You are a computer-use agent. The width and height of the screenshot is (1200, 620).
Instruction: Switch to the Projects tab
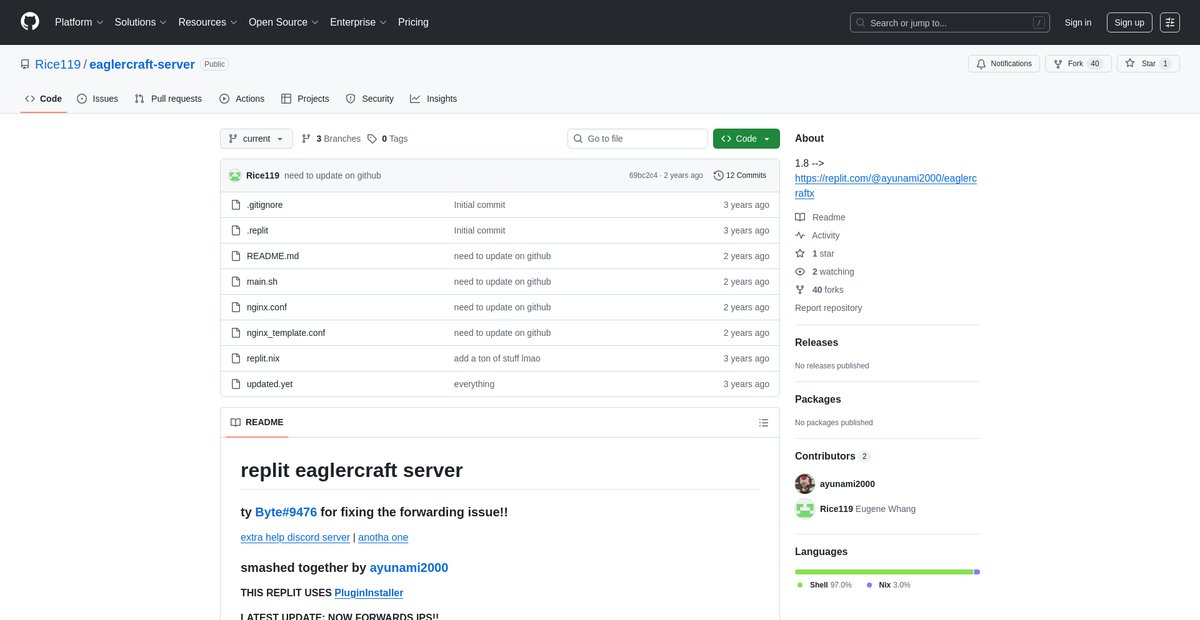(305, 99)
